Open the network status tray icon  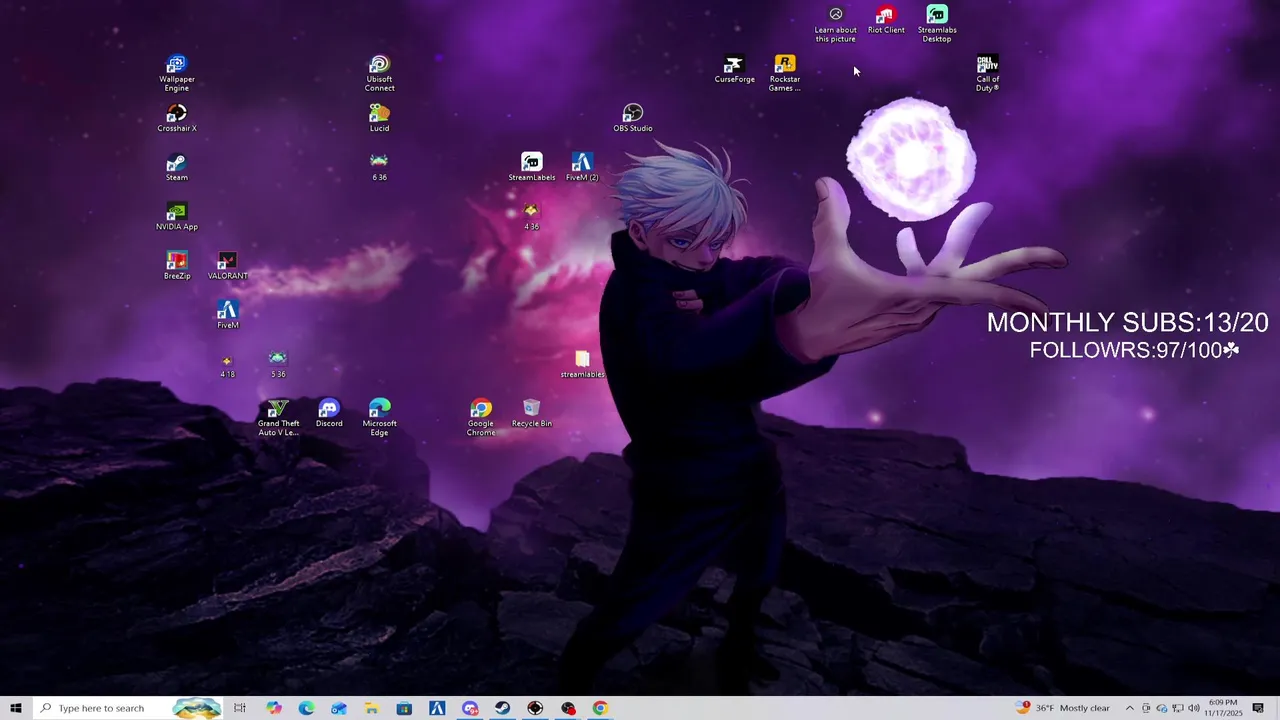coord(1178,708)
